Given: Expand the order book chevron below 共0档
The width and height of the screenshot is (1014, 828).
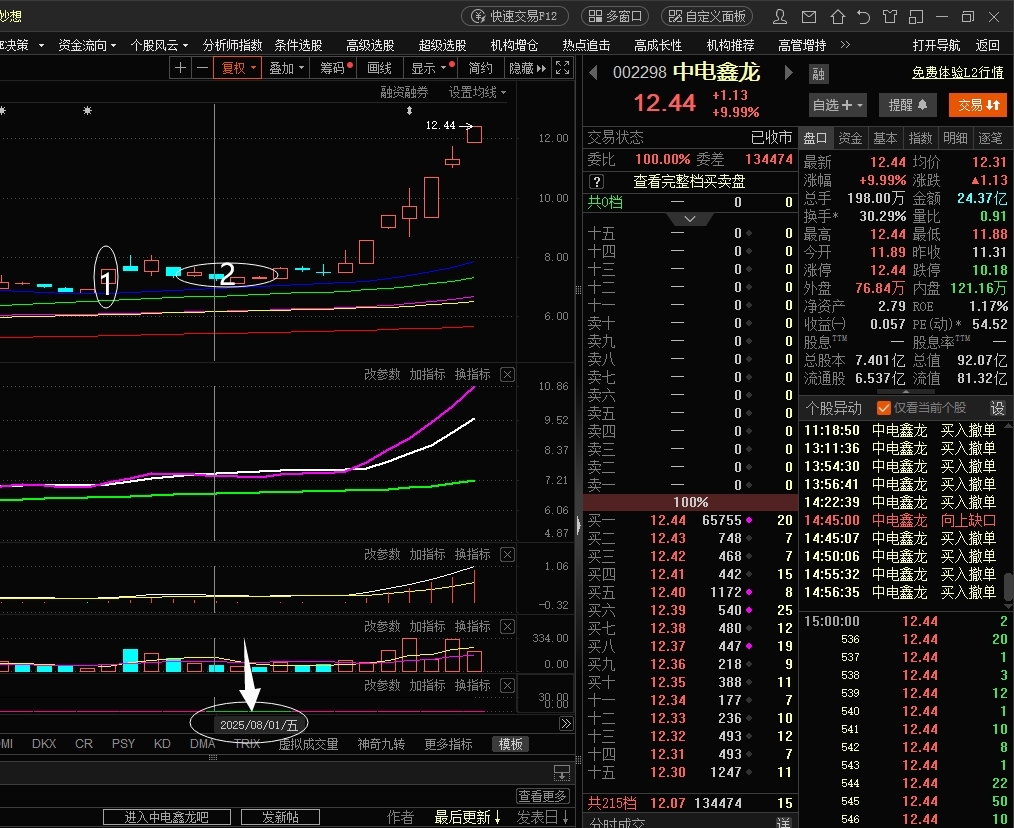Looking at the screenshot, I should click(690, 219).
